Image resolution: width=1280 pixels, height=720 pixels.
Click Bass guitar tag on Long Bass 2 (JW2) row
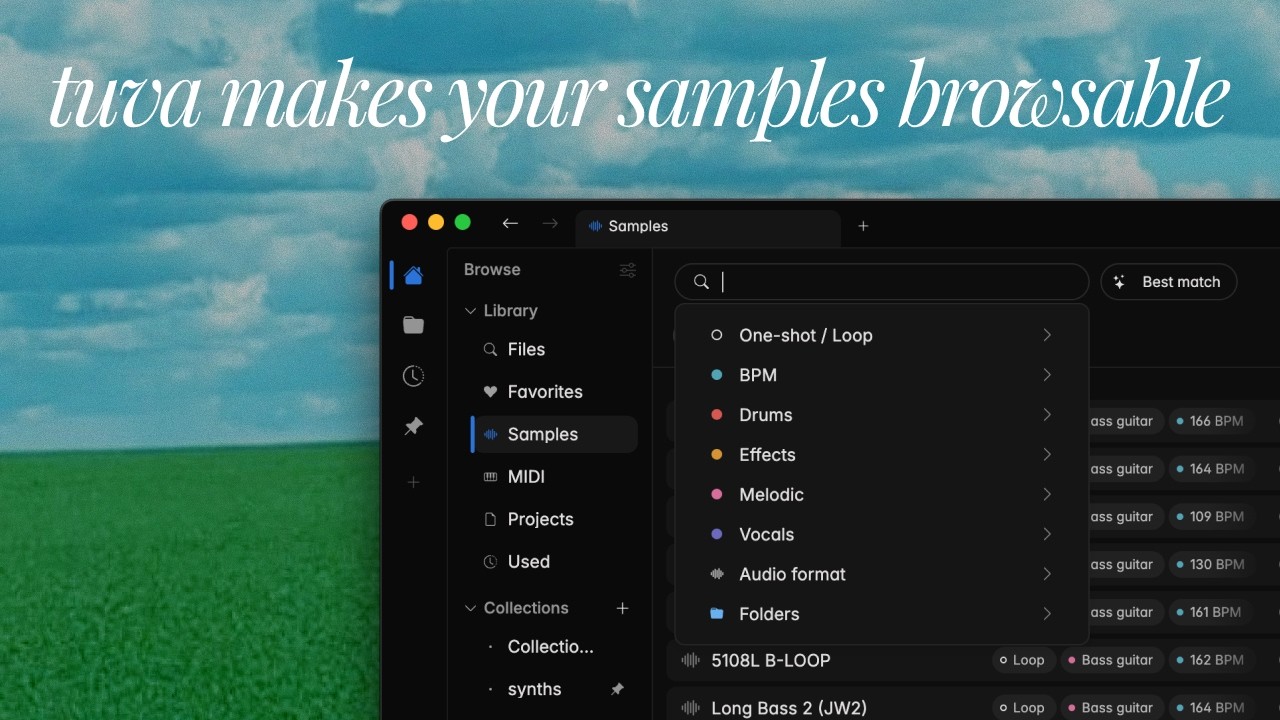click(x=1110, y=708)
